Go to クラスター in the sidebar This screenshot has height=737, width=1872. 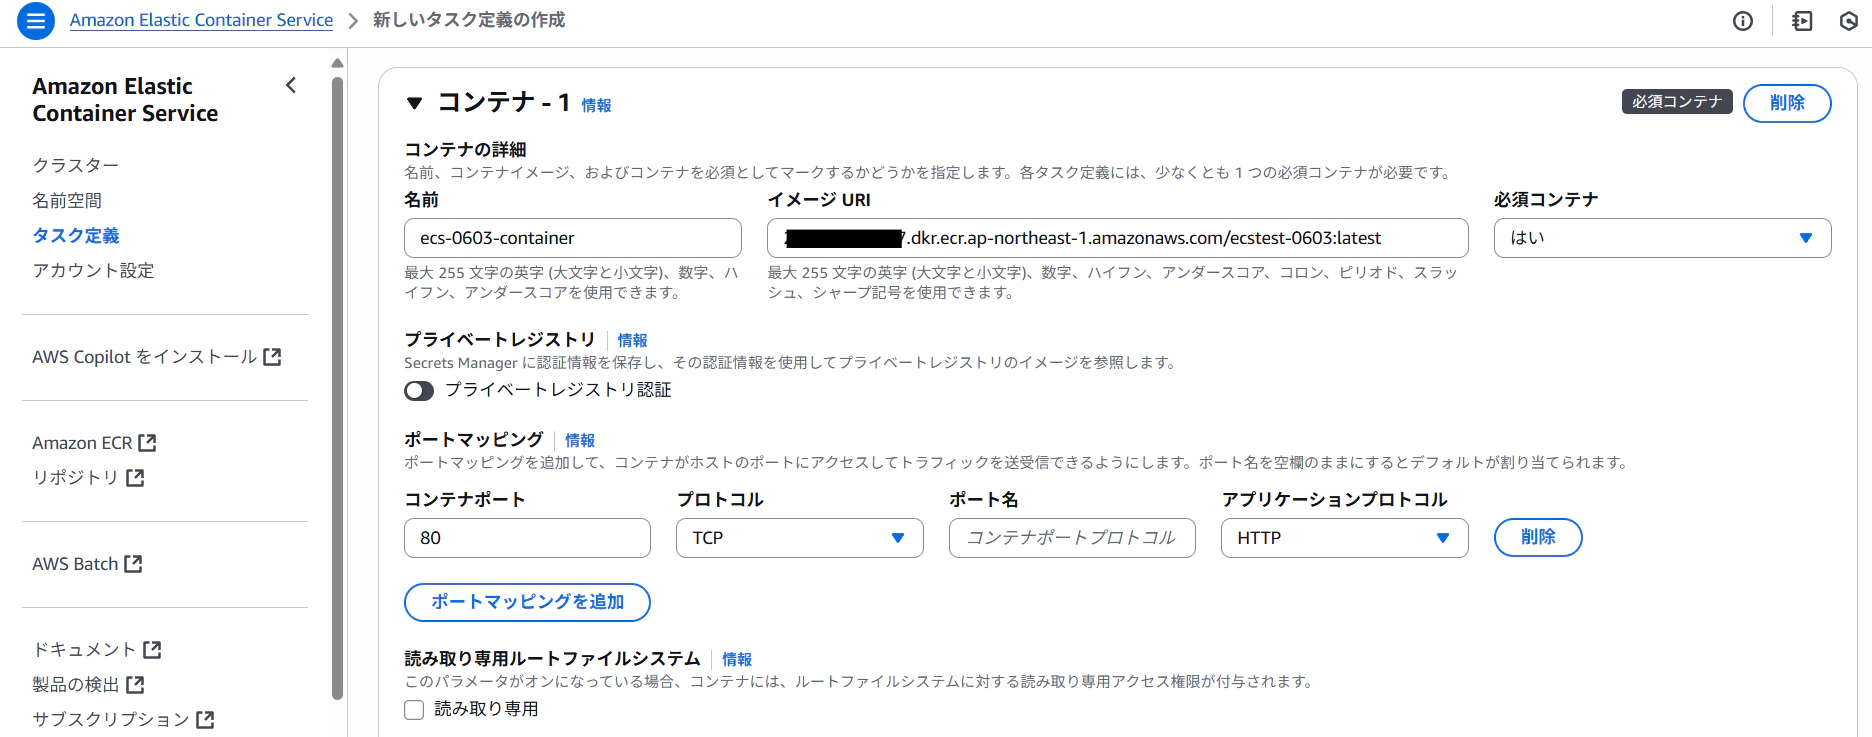click(76, 165)
